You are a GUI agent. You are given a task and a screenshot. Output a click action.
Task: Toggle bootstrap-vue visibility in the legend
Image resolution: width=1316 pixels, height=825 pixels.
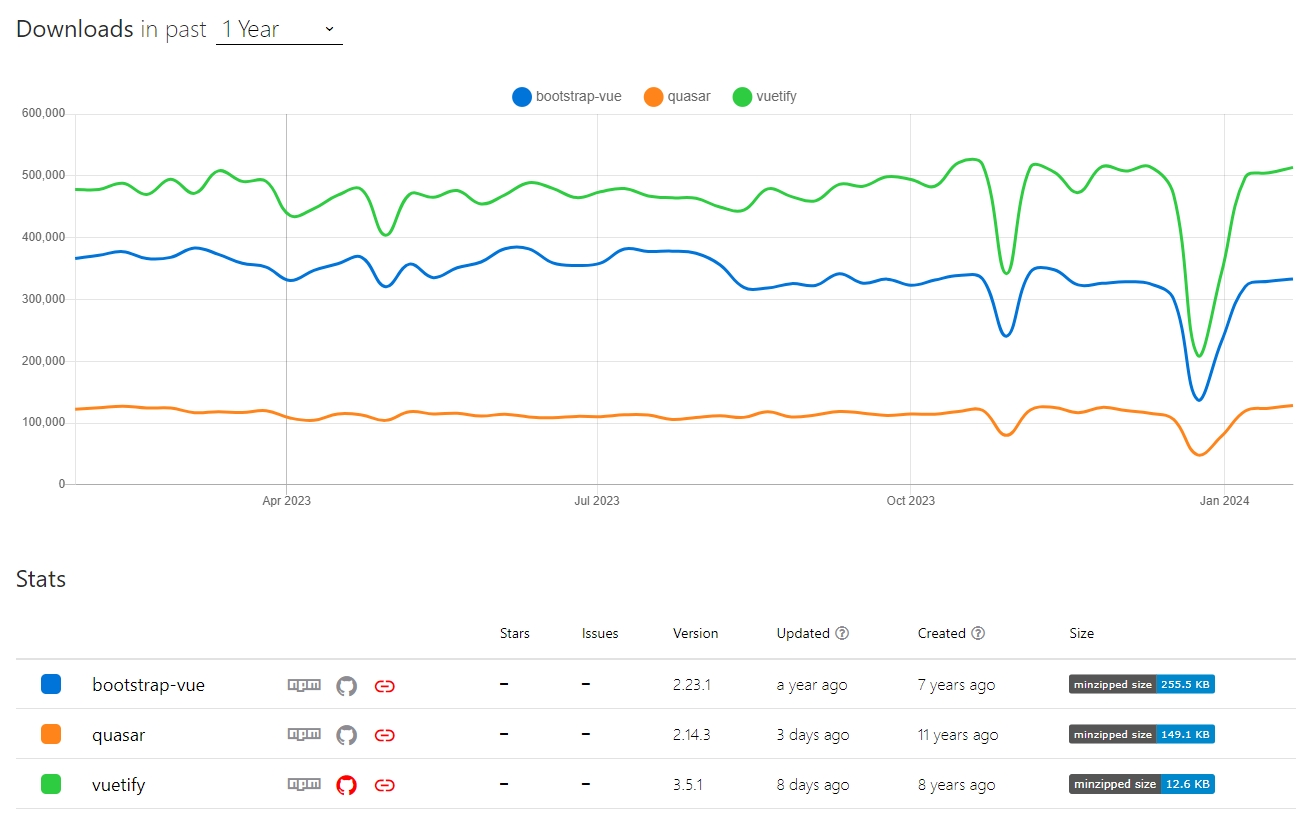566,96
